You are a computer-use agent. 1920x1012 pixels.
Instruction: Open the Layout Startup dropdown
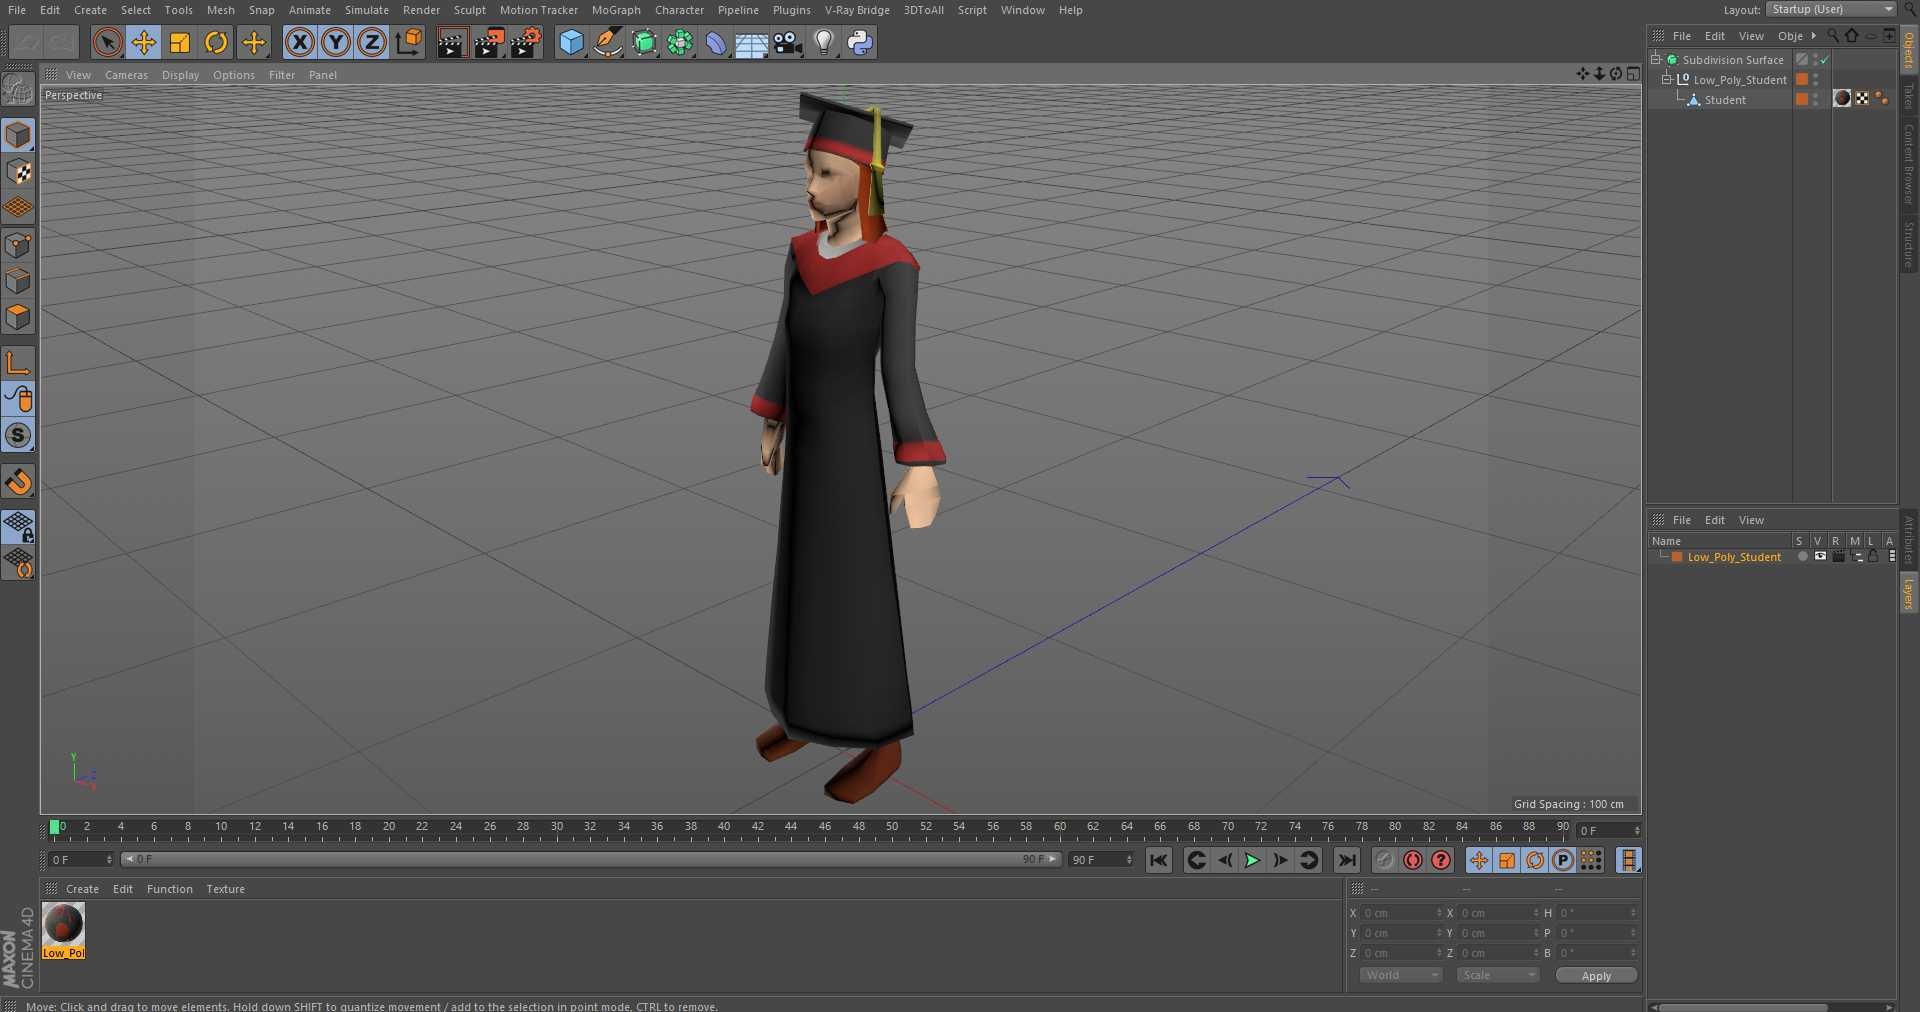(1831, 9)
